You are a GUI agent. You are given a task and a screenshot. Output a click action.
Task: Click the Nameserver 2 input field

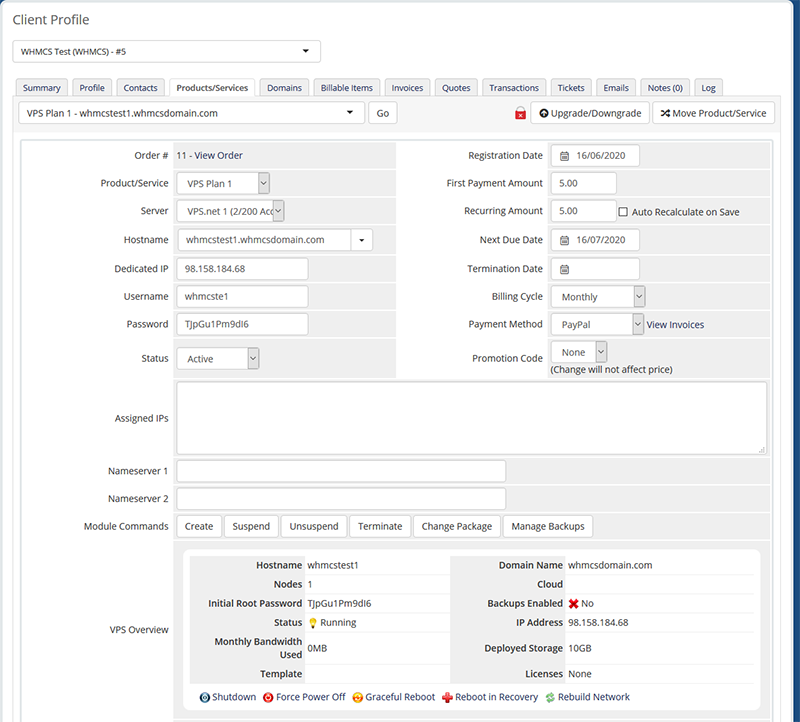pyautogui.click(x=341, y=499)
